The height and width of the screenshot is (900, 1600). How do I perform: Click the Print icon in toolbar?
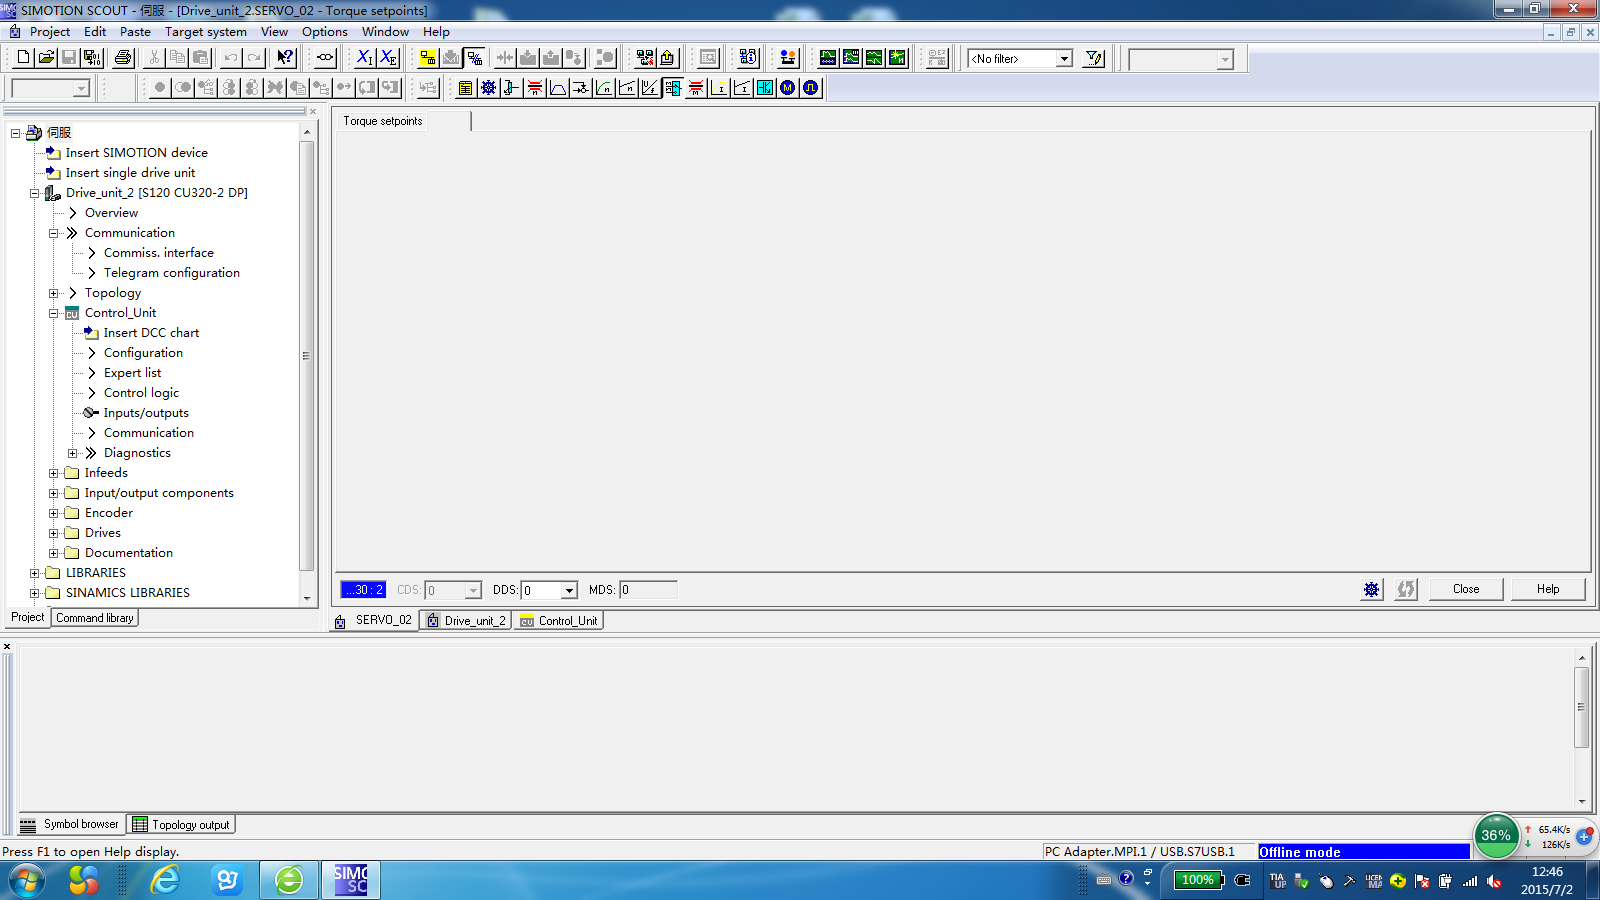tap(123, 58)
